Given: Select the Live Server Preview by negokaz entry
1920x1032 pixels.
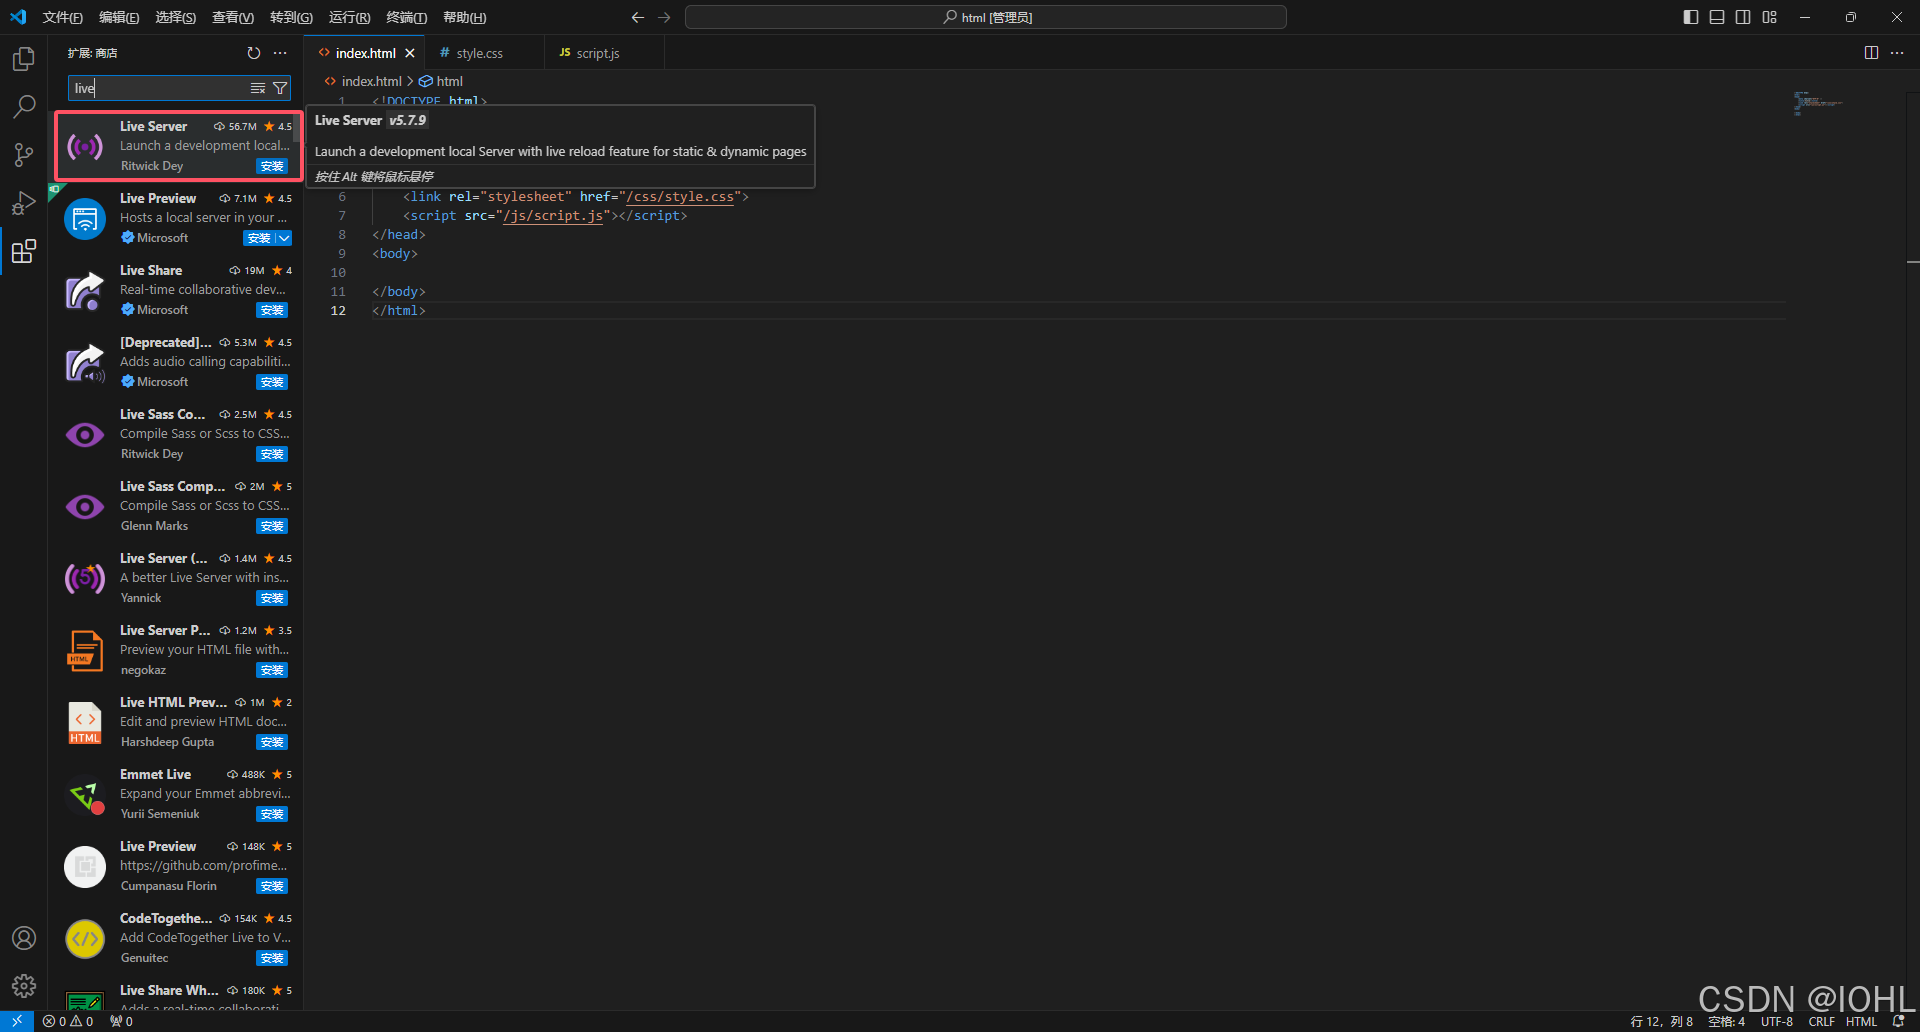Looking at the screenshot, I should click(x=178, y=650).
